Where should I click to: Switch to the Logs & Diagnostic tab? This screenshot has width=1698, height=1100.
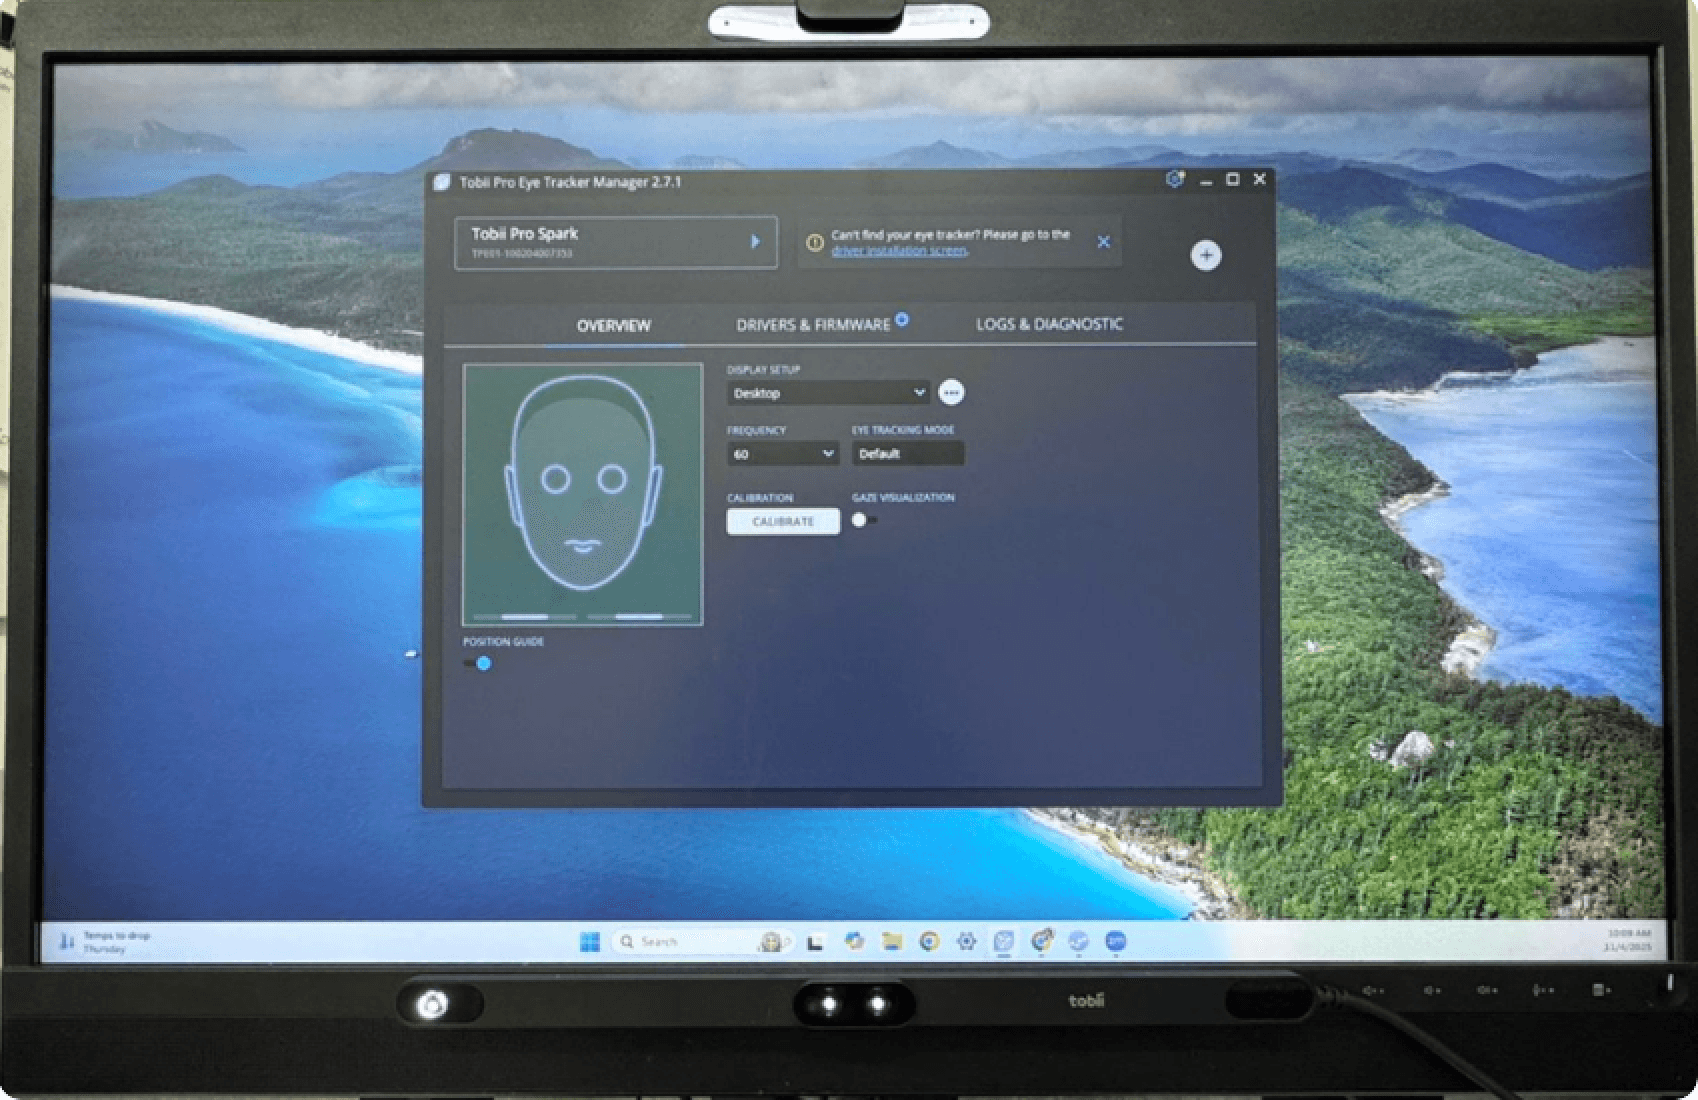click(1049, 324)
